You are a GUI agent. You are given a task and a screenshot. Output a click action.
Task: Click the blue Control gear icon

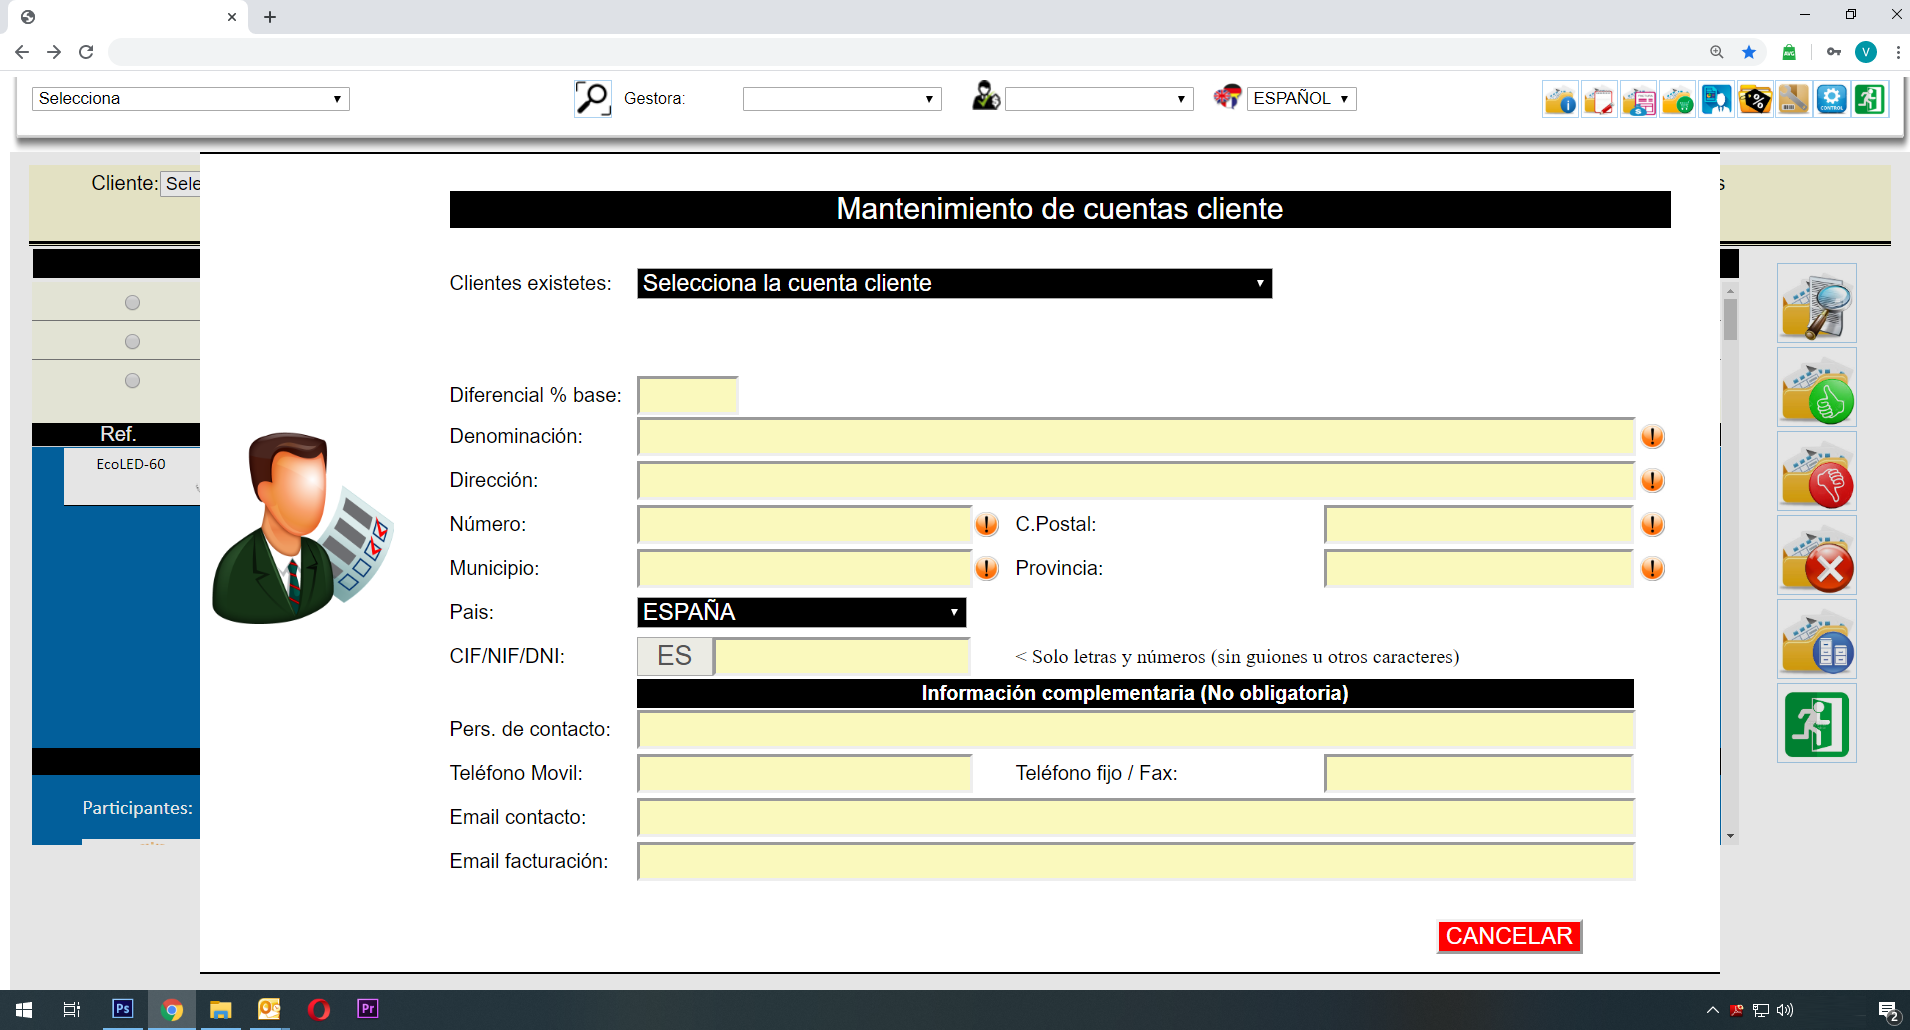click(x=1832, y=100)
